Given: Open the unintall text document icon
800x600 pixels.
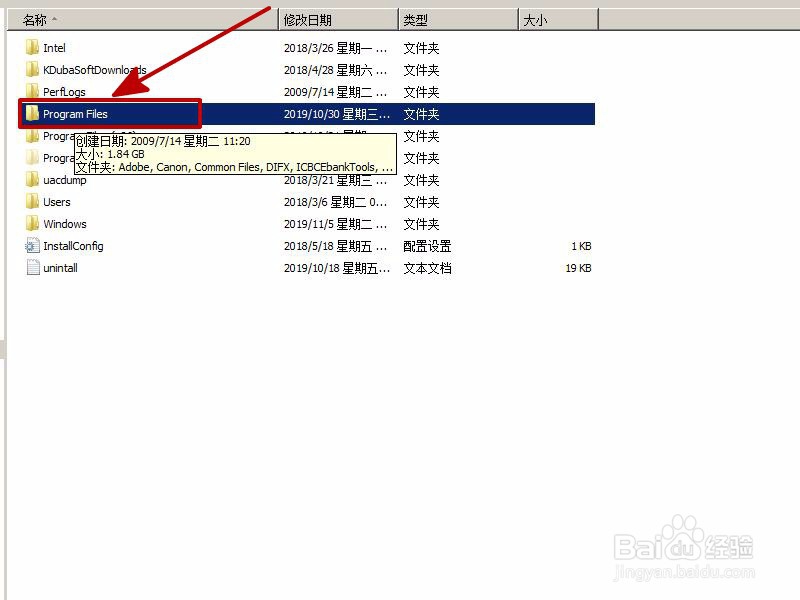Looking at the screenshot, I should click(x=33, y=268).
